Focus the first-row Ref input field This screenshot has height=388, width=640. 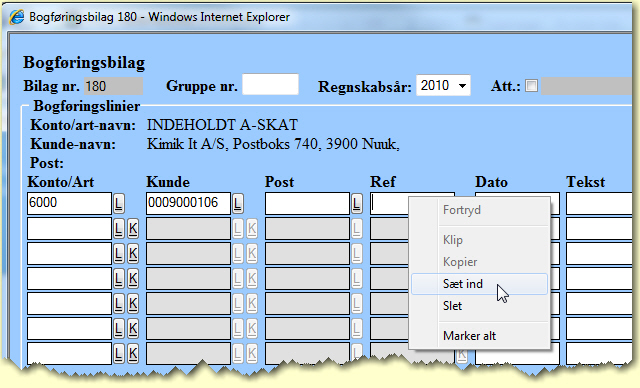coord(390,203)
